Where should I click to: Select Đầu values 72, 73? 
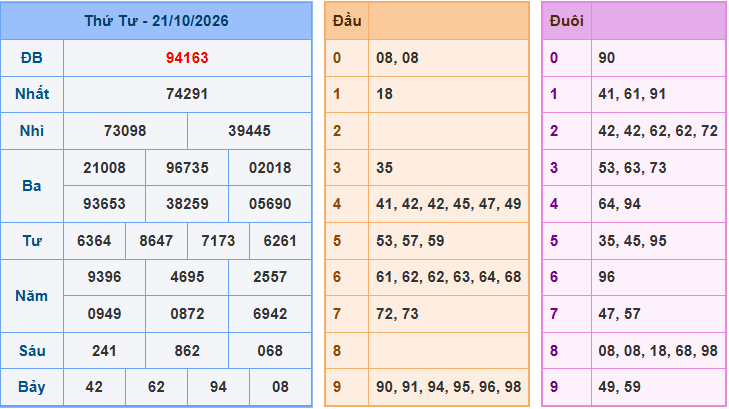click(x=397, y=314)
